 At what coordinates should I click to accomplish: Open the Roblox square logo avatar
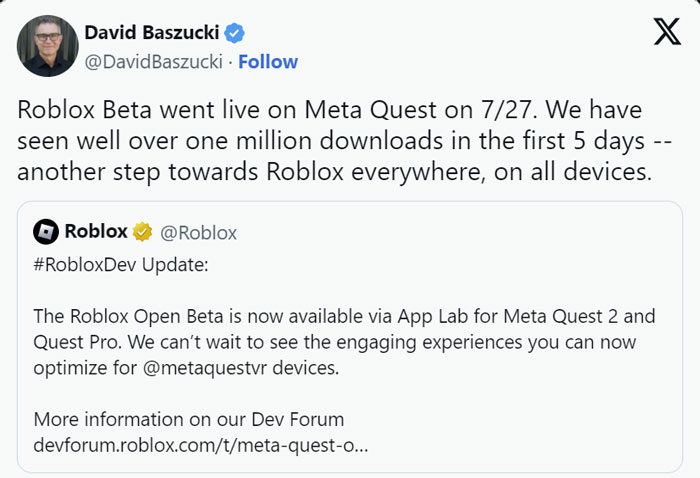click(x=46, y=232)
